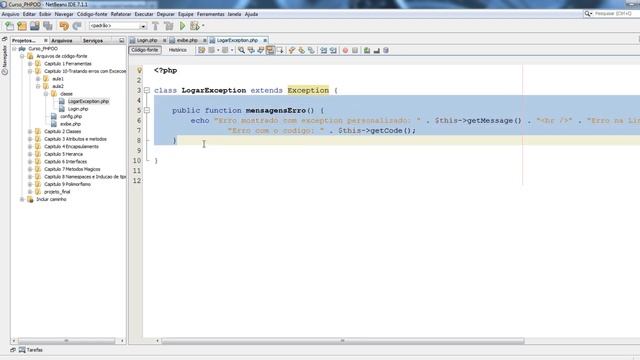This screenshot has height=360, width=640.
Task: Open the Arquivo menu
Action: 10,14
